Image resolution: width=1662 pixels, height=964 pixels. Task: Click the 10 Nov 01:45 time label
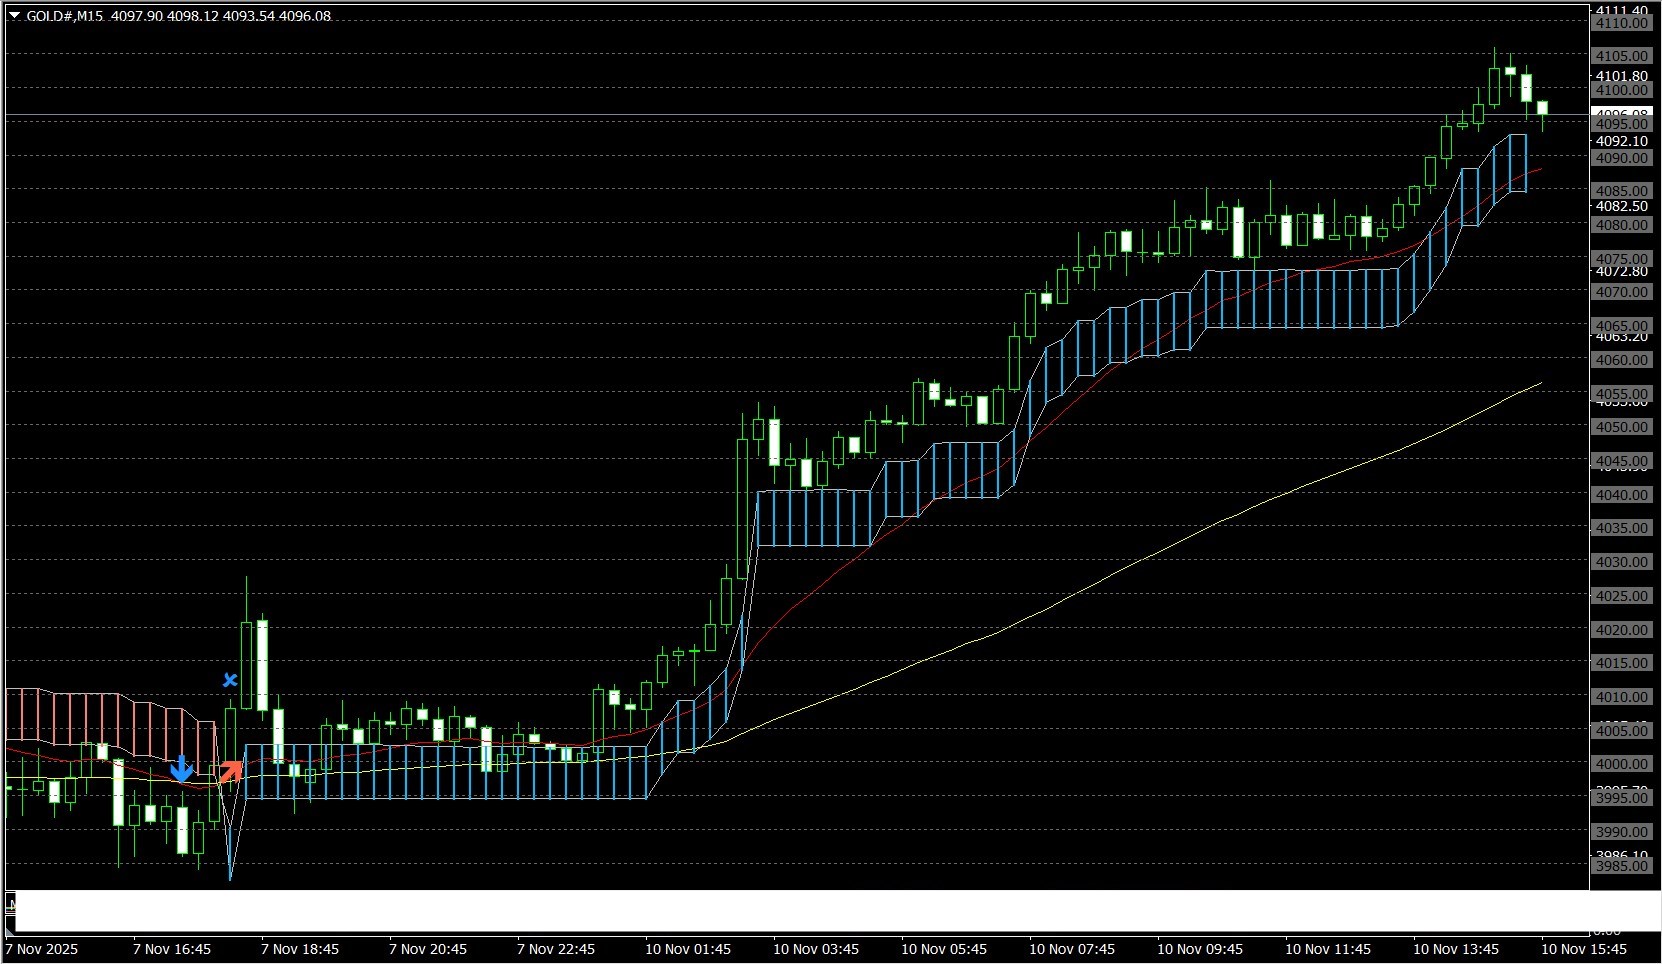(x=687, y=948)
